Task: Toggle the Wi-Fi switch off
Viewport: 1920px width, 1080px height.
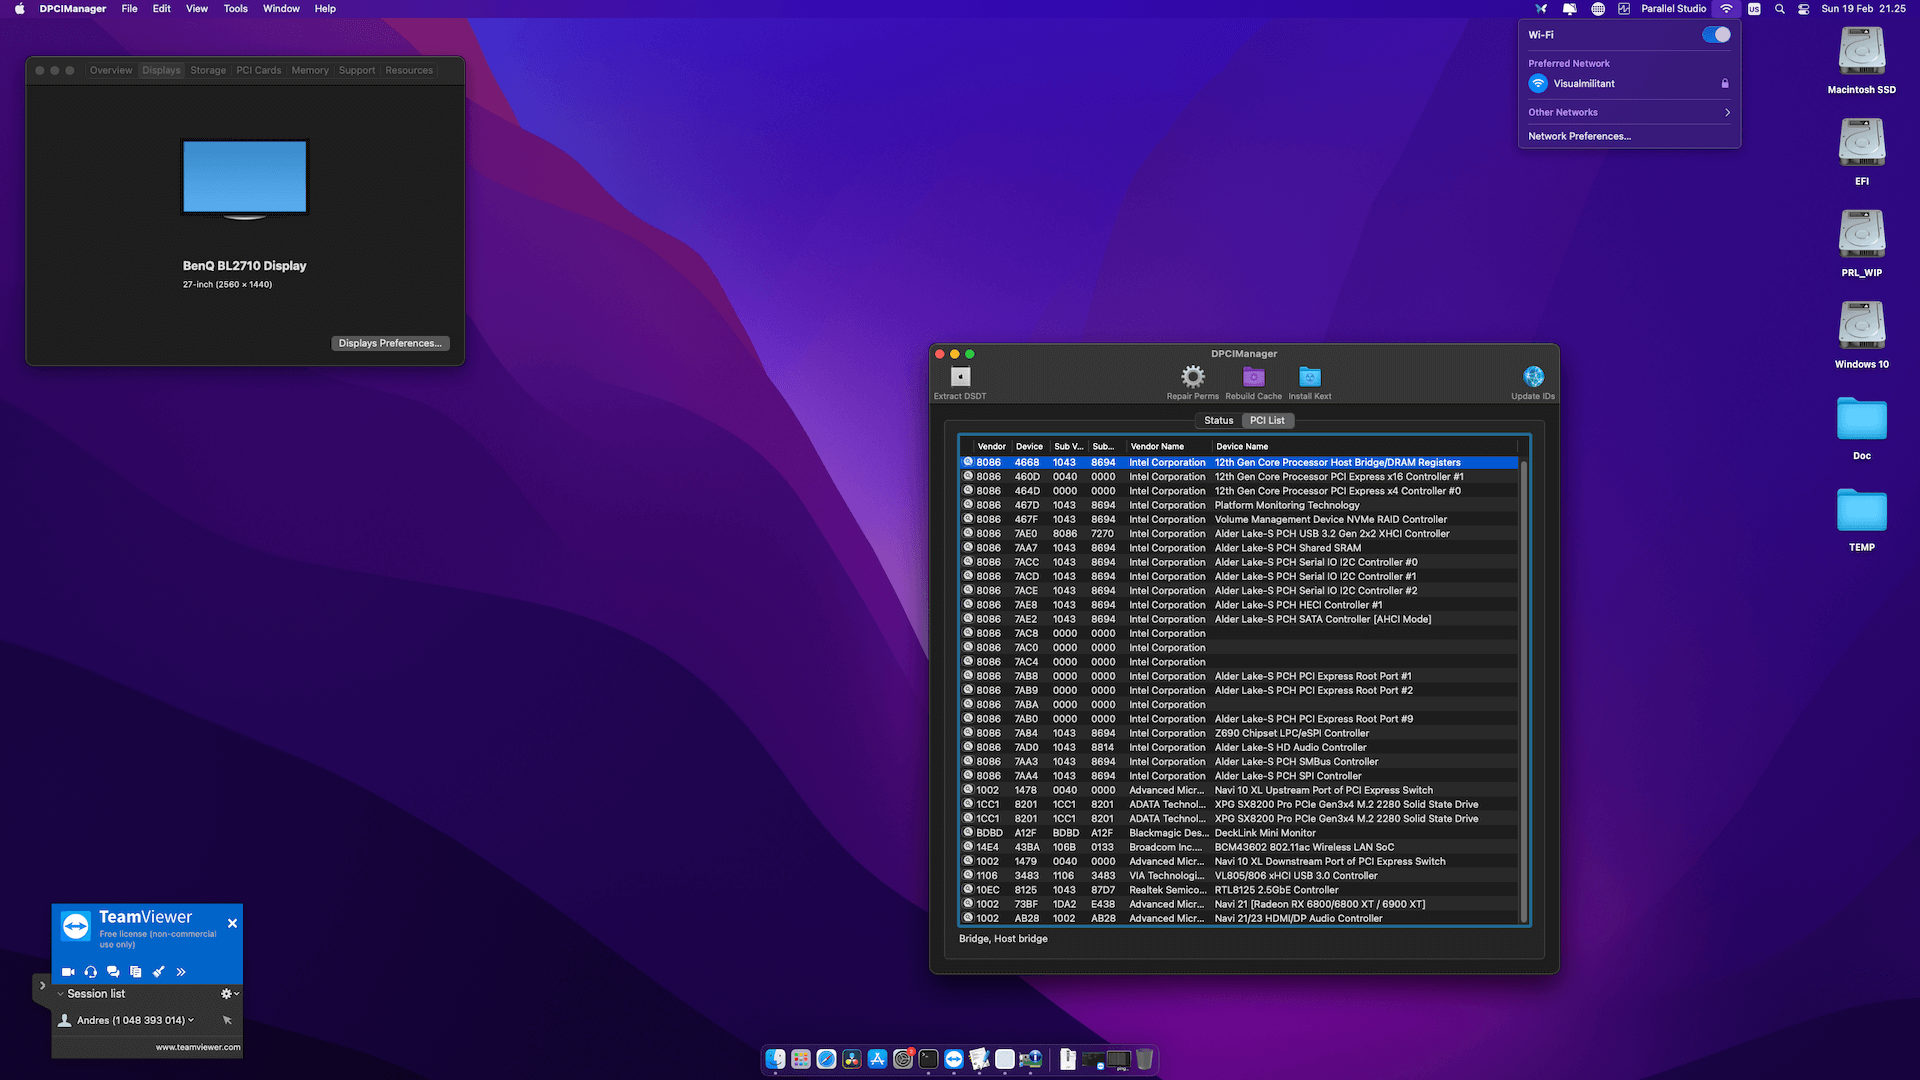Action: pyautogui.click(x=1716, y=35)
